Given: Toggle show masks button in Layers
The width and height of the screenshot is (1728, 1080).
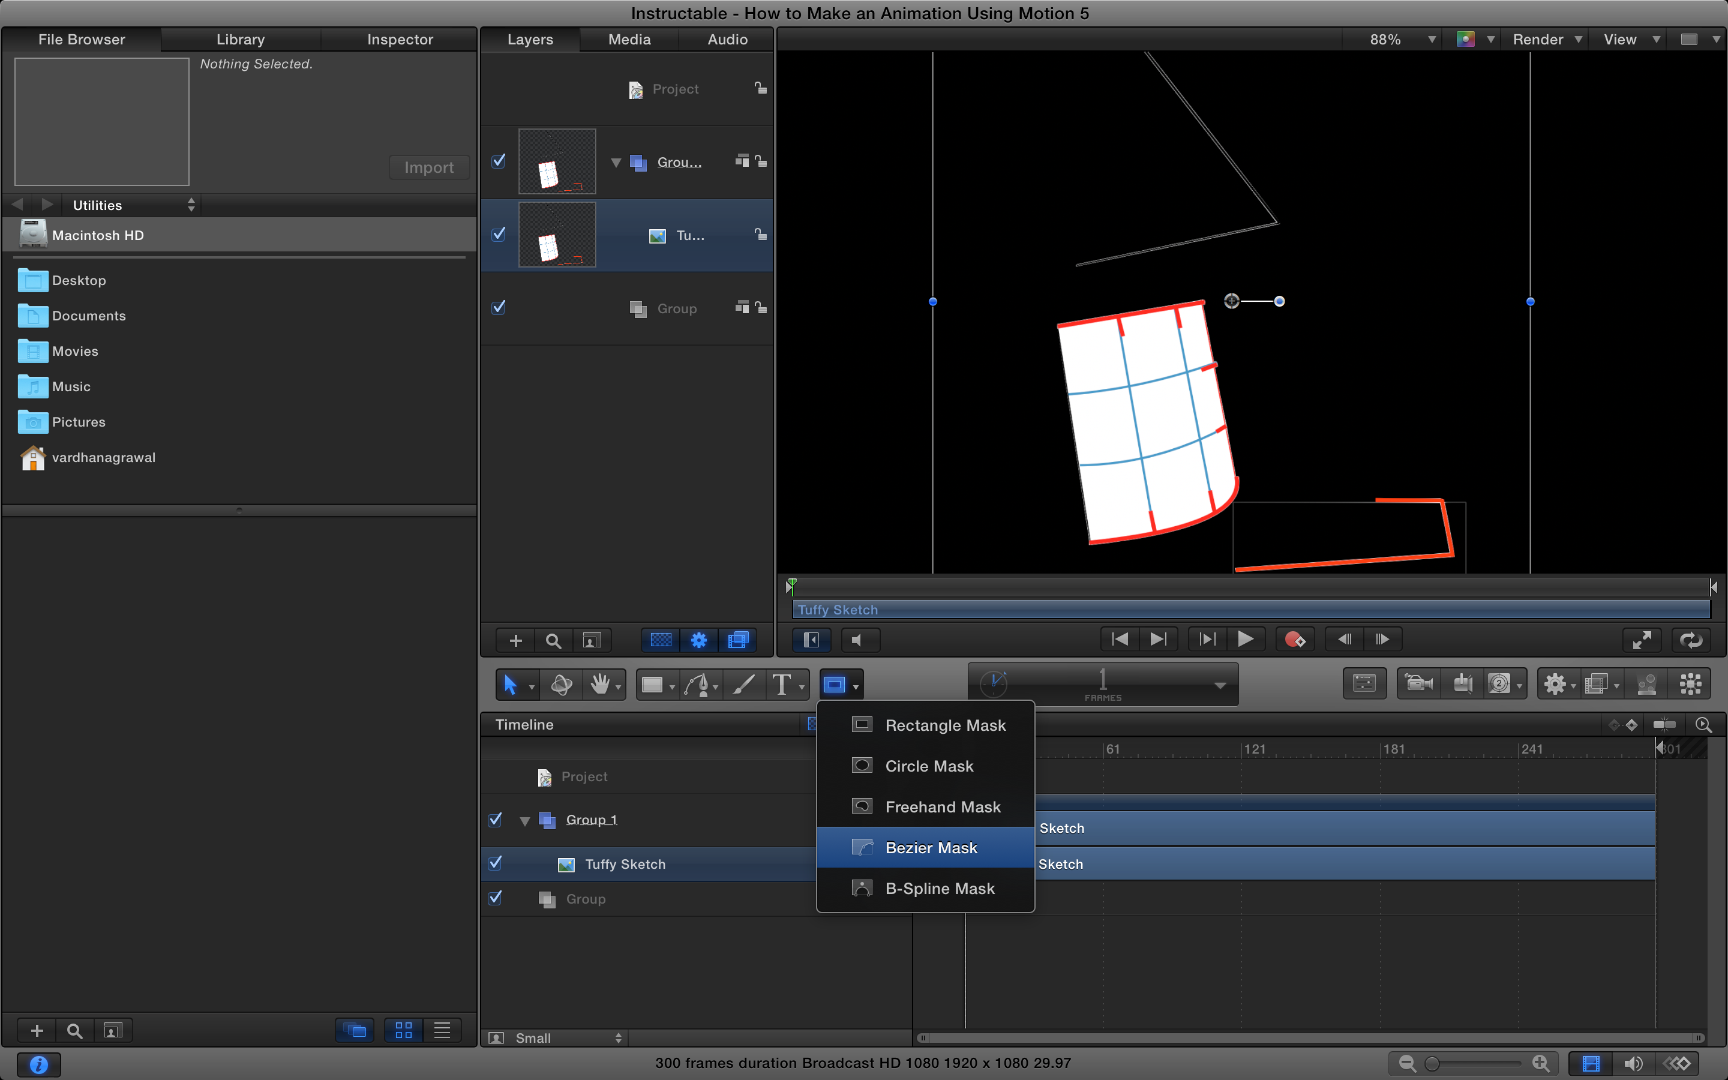Looking at the screenshot, I should pyautogui.click(x=661, y=640).
